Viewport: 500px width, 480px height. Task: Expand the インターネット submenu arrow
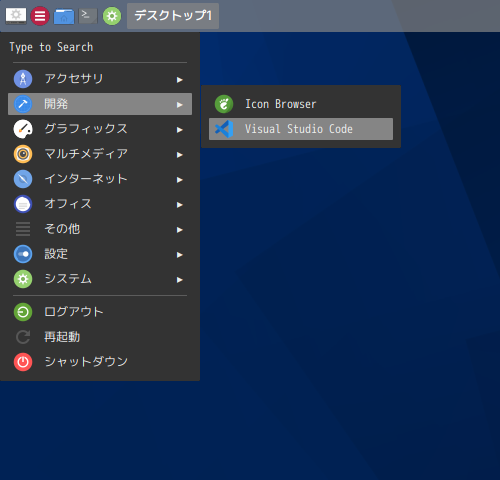[180, 180]
